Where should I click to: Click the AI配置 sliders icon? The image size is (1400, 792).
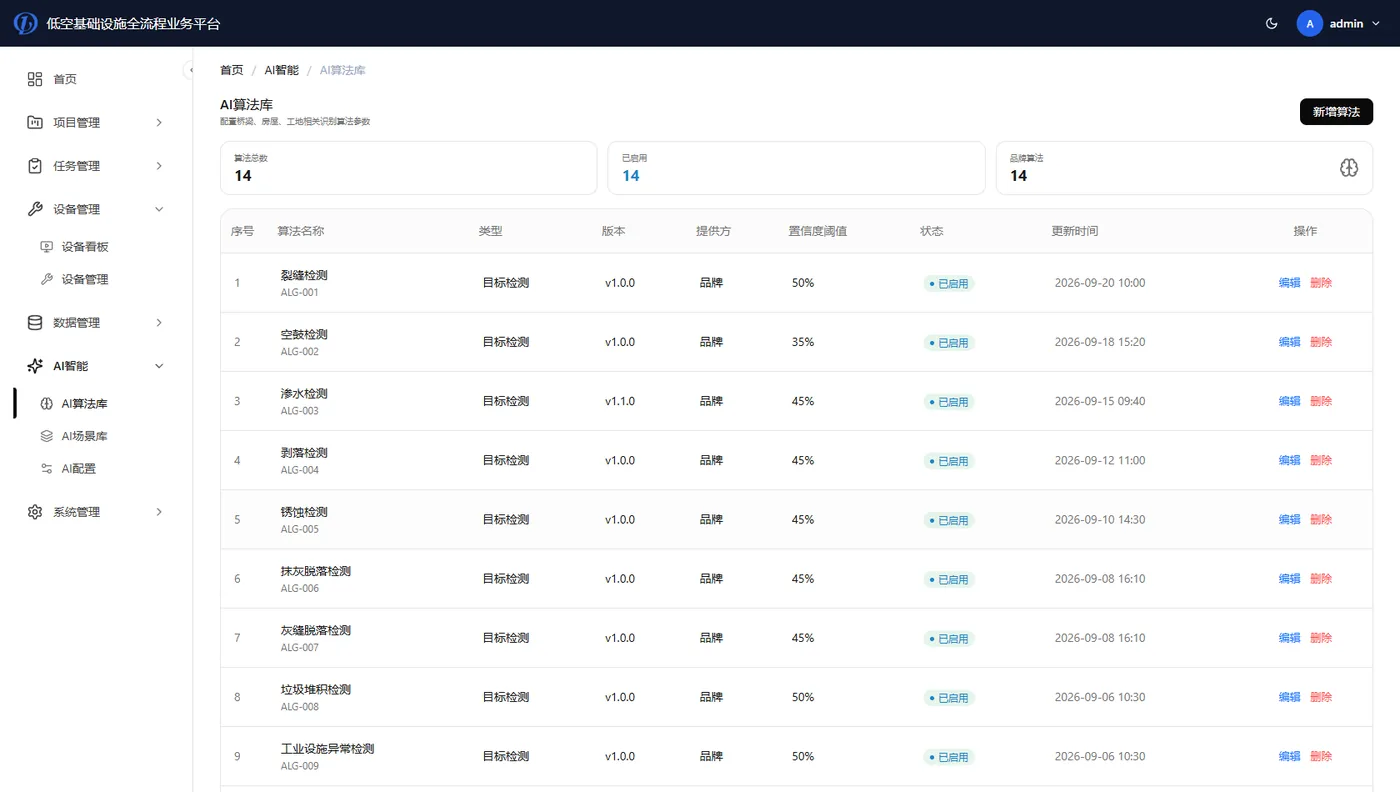click(x=46, y=468)
